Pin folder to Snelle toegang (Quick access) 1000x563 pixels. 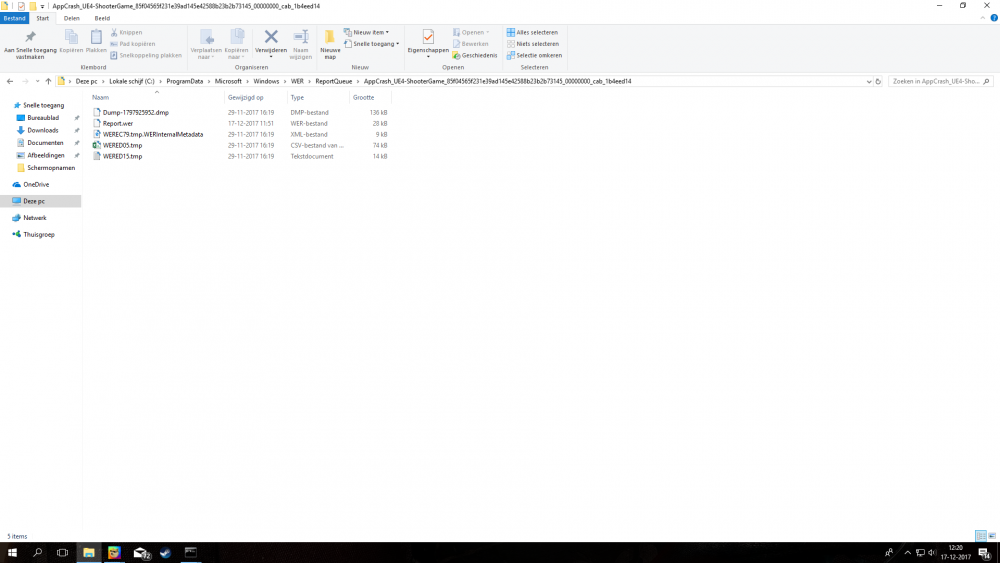pyautogui.click(x=30, y=44)
